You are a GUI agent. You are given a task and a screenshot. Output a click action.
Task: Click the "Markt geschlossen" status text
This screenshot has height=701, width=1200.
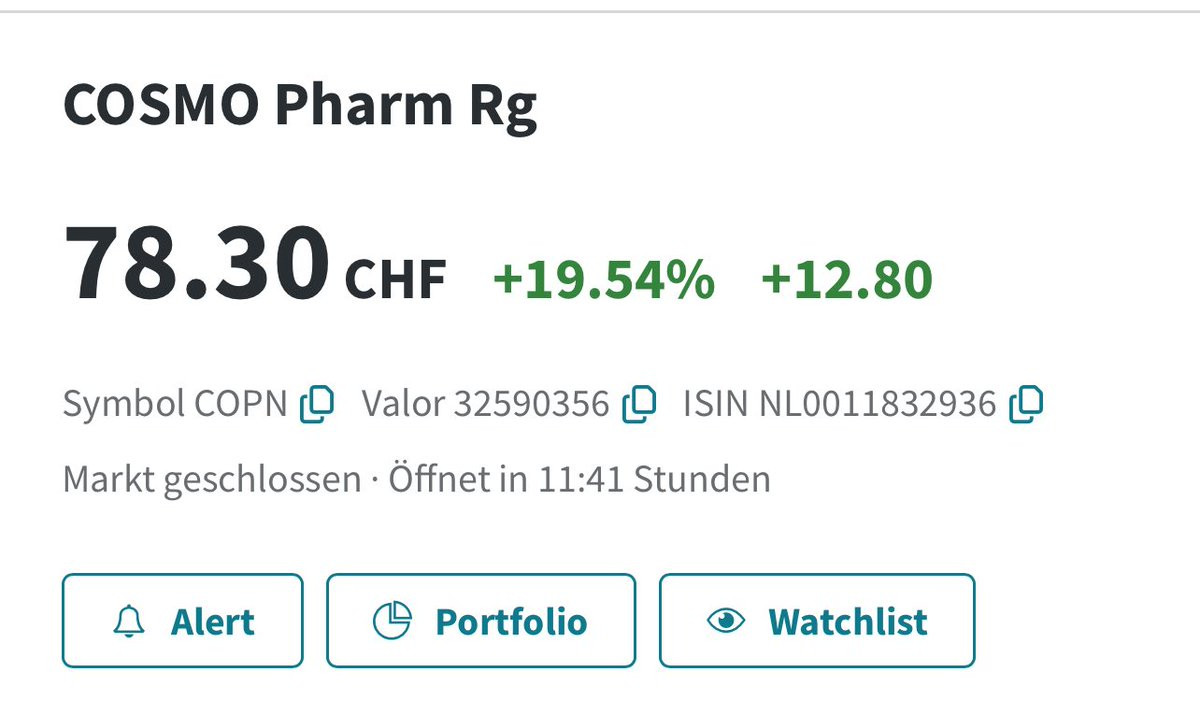[211, 479]
